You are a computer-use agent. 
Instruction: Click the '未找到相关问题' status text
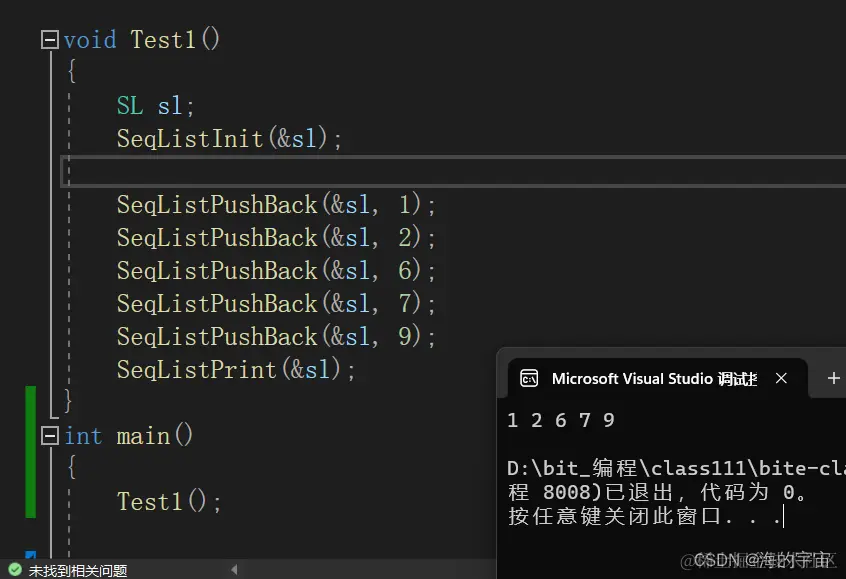click(78, 570)
